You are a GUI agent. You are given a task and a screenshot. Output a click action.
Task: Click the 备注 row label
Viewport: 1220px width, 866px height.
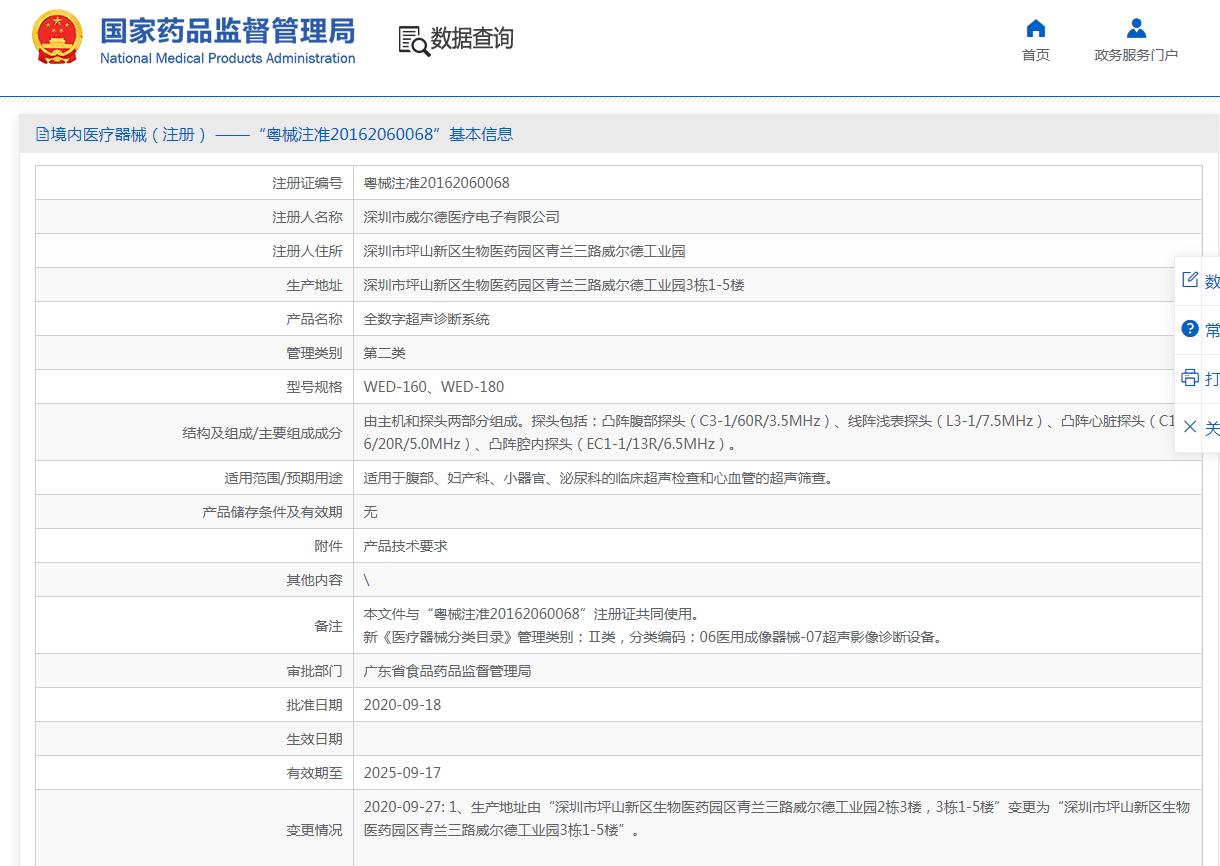coord(328,626)
